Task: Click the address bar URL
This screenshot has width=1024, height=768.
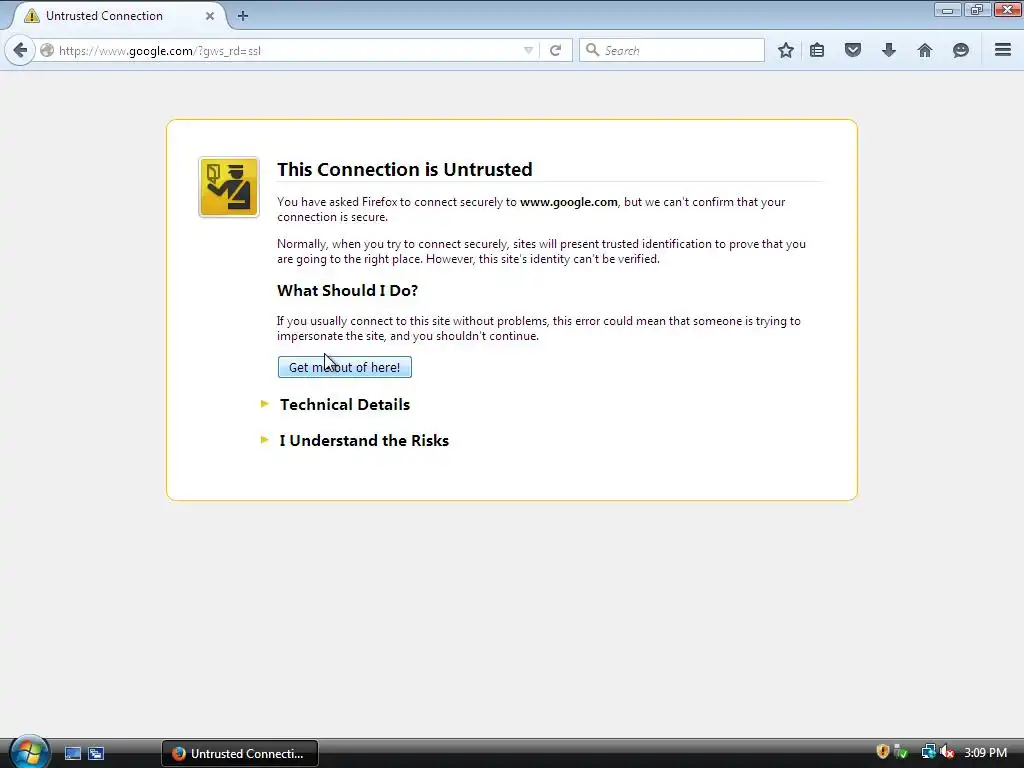Action: (160, 51)
